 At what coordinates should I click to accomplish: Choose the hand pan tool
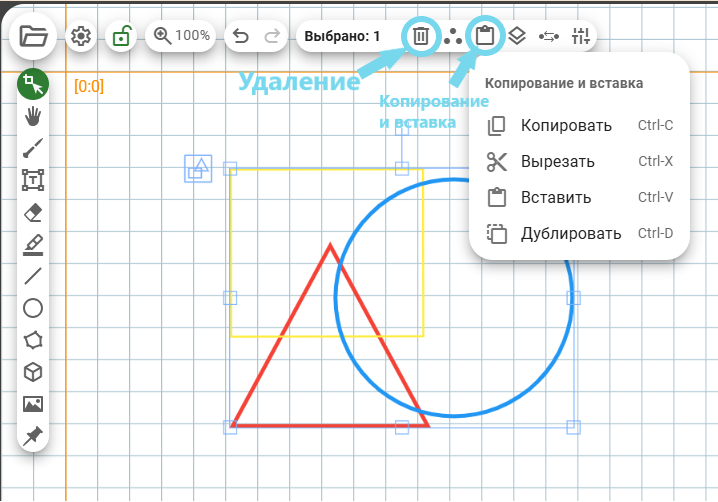pos(33,117)
